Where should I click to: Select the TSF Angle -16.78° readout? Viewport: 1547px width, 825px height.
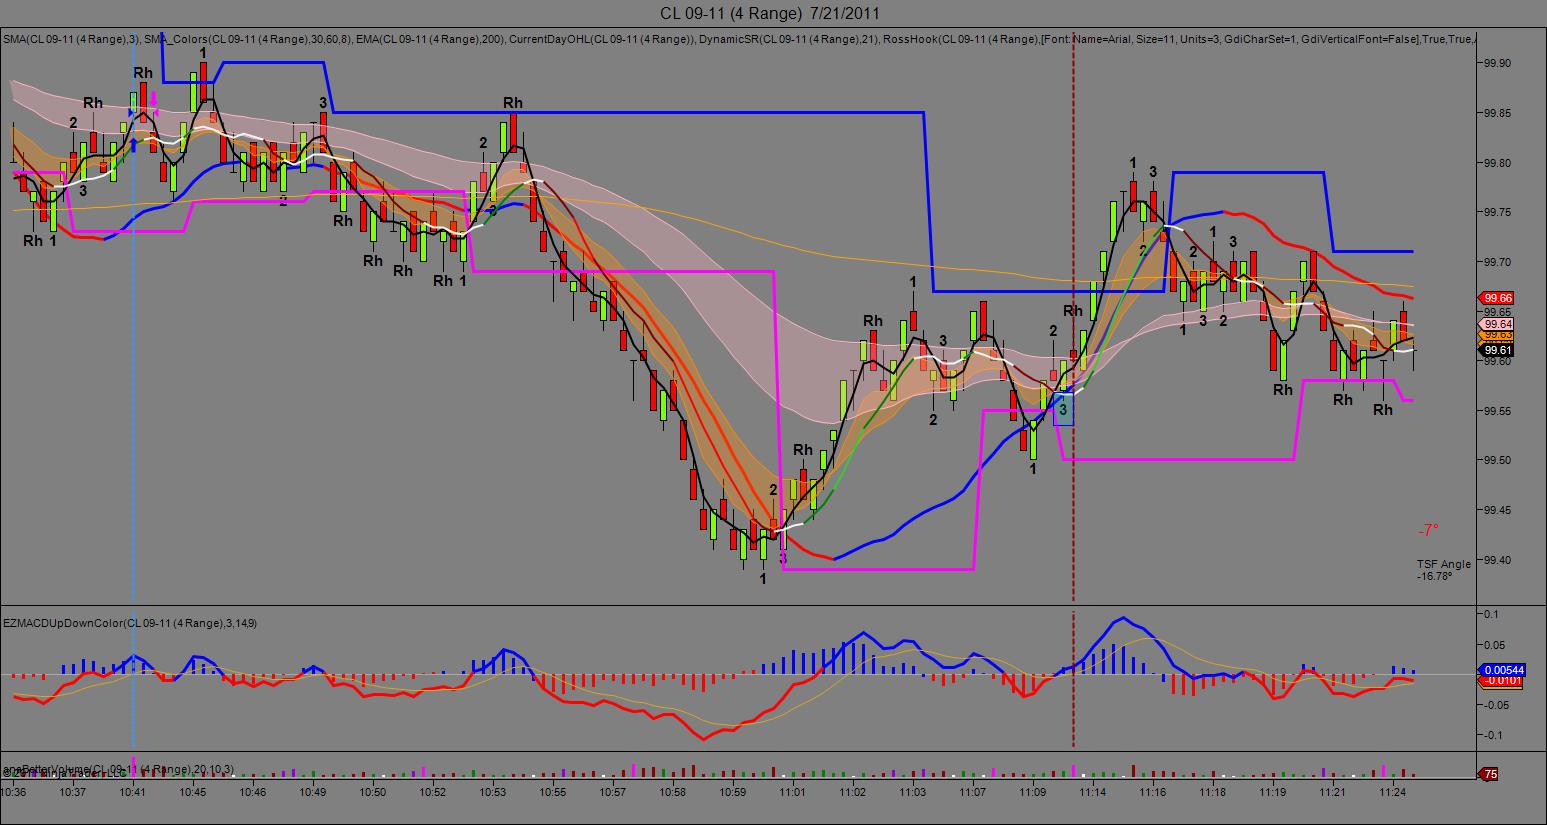pyautogui.click(x=1443, y=570)
